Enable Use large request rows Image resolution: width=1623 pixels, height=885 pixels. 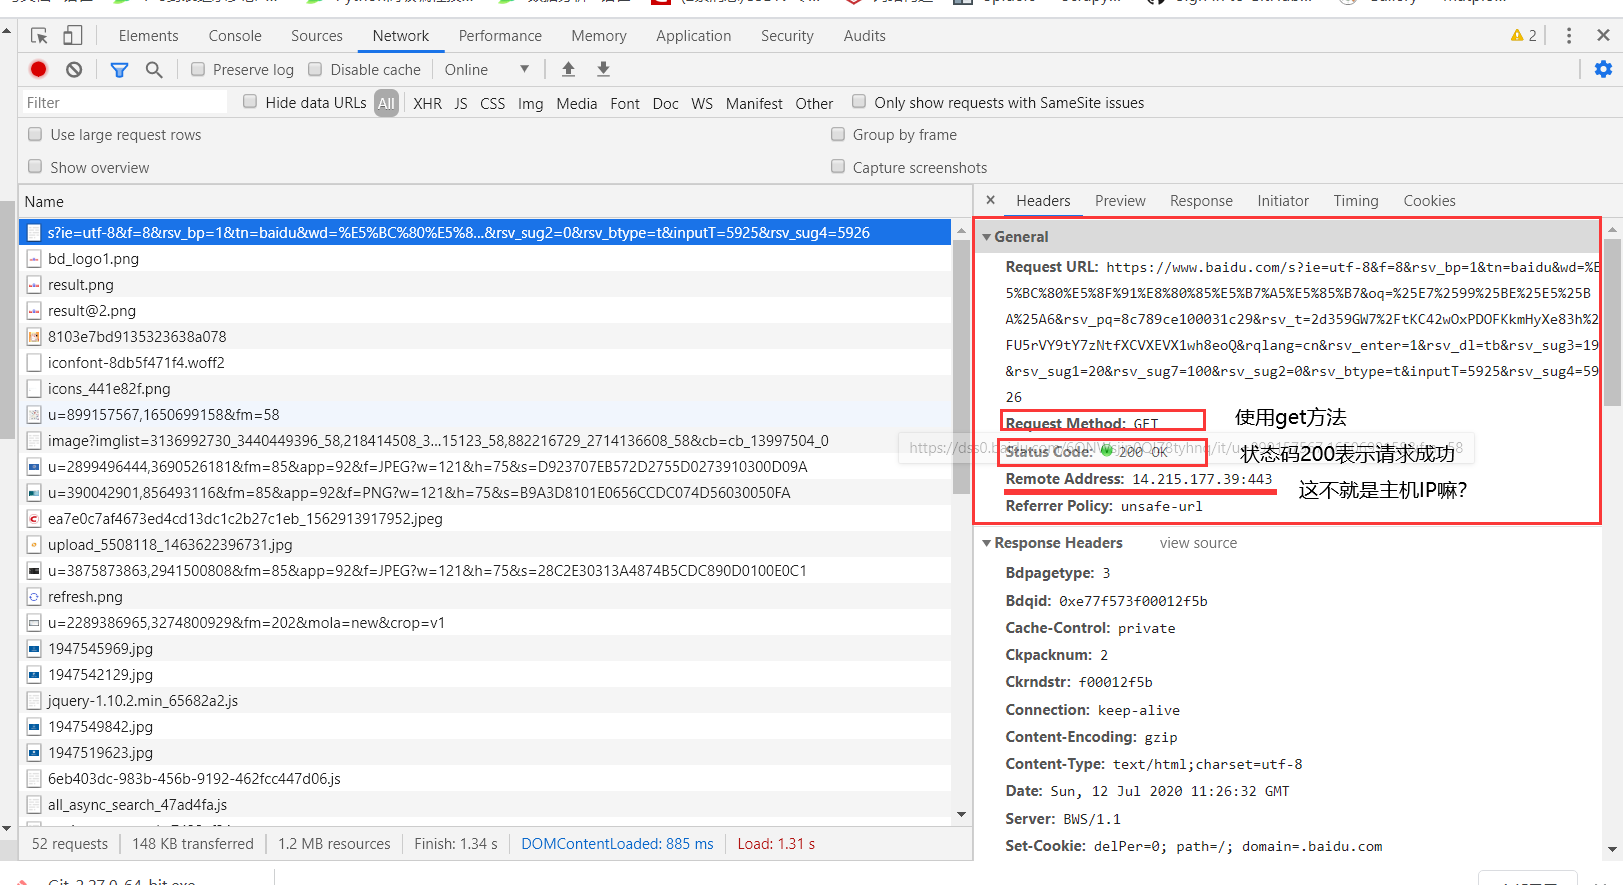[35, 134]
